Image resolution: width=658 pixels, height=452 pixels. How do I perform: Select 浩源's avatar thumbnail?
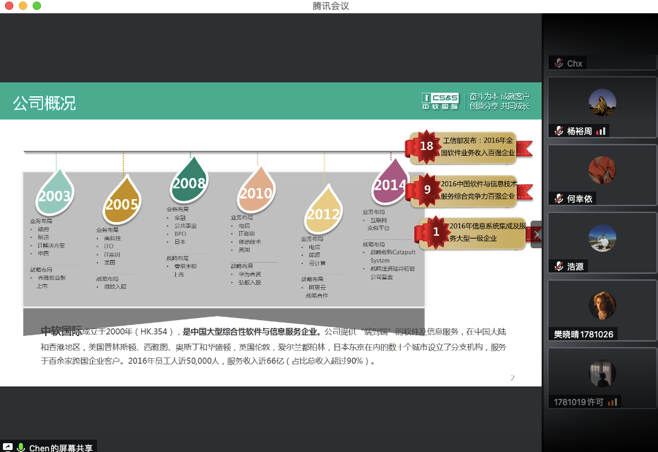tap(602, 238)
